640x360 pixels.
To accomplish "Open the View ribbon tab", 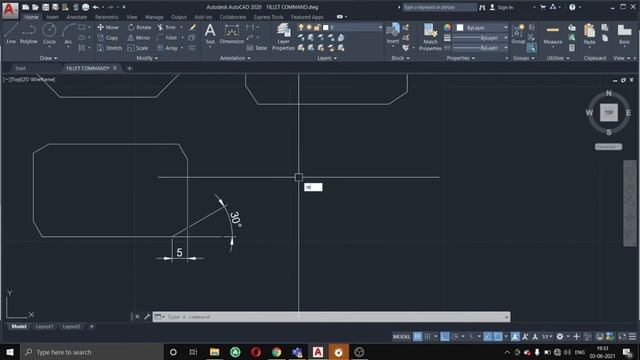I will (132, 17).
